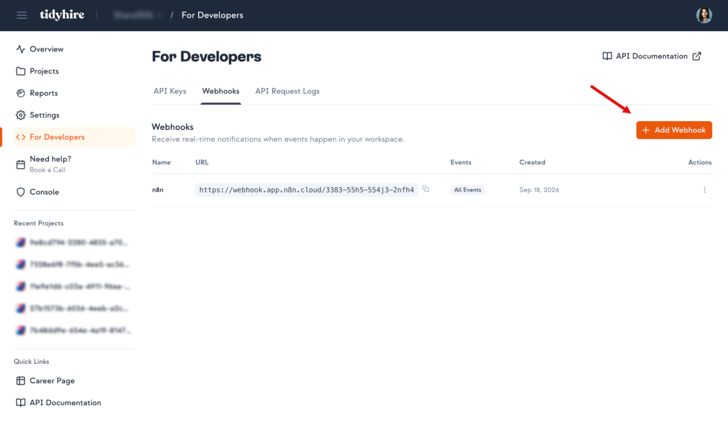Open second recent project in the list

(x=74, y=264)
